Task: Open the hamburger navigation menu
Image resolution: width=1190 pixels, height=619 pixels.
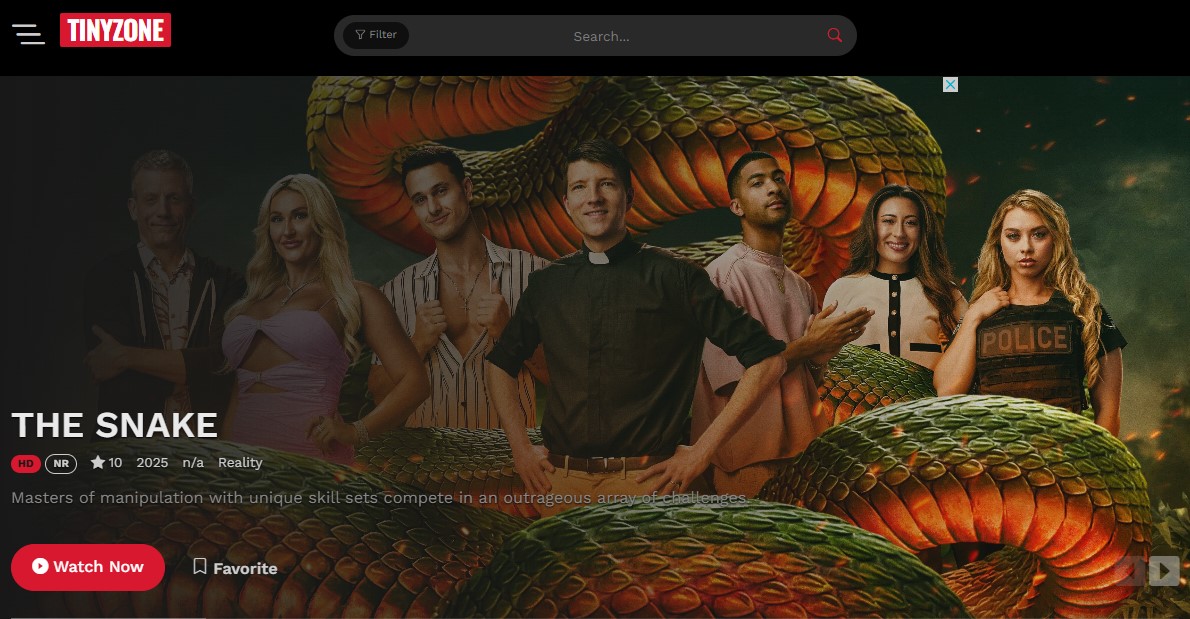Action: click(x=28, y=34)
